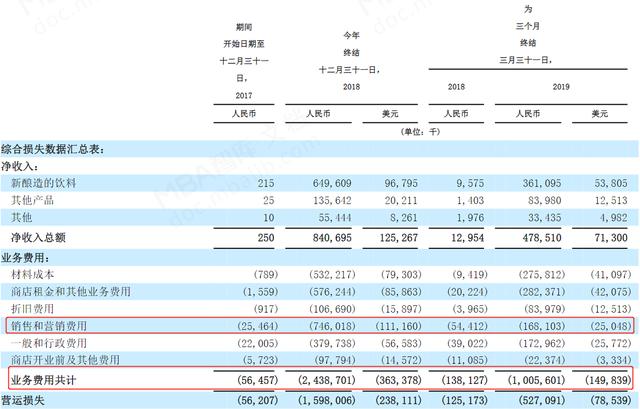This screenshot has height=409, width=640.
Task: Click value '649,609' in 新酿造的饮料 row
Action: point(332,183)
